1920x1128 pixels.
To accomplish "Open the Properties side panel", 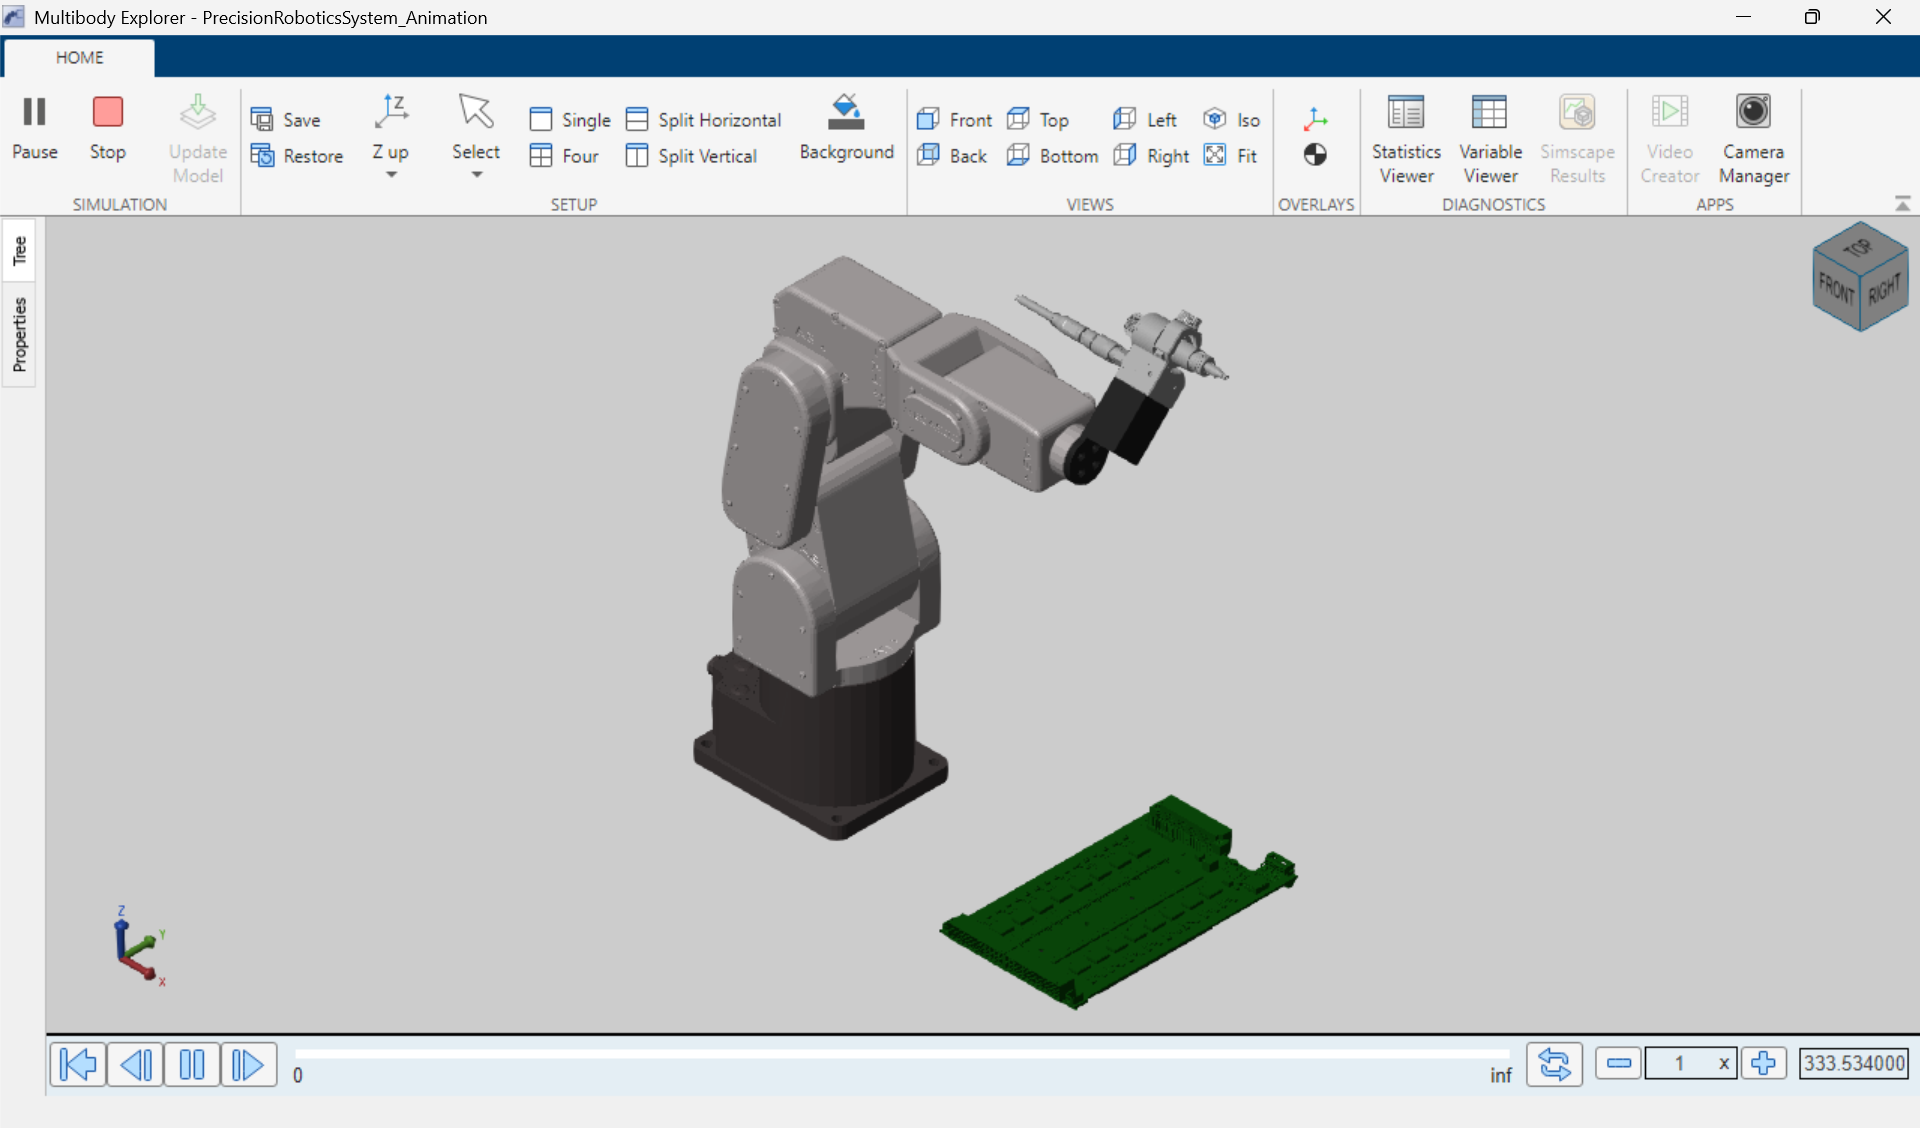I will [x=19, y=334].
